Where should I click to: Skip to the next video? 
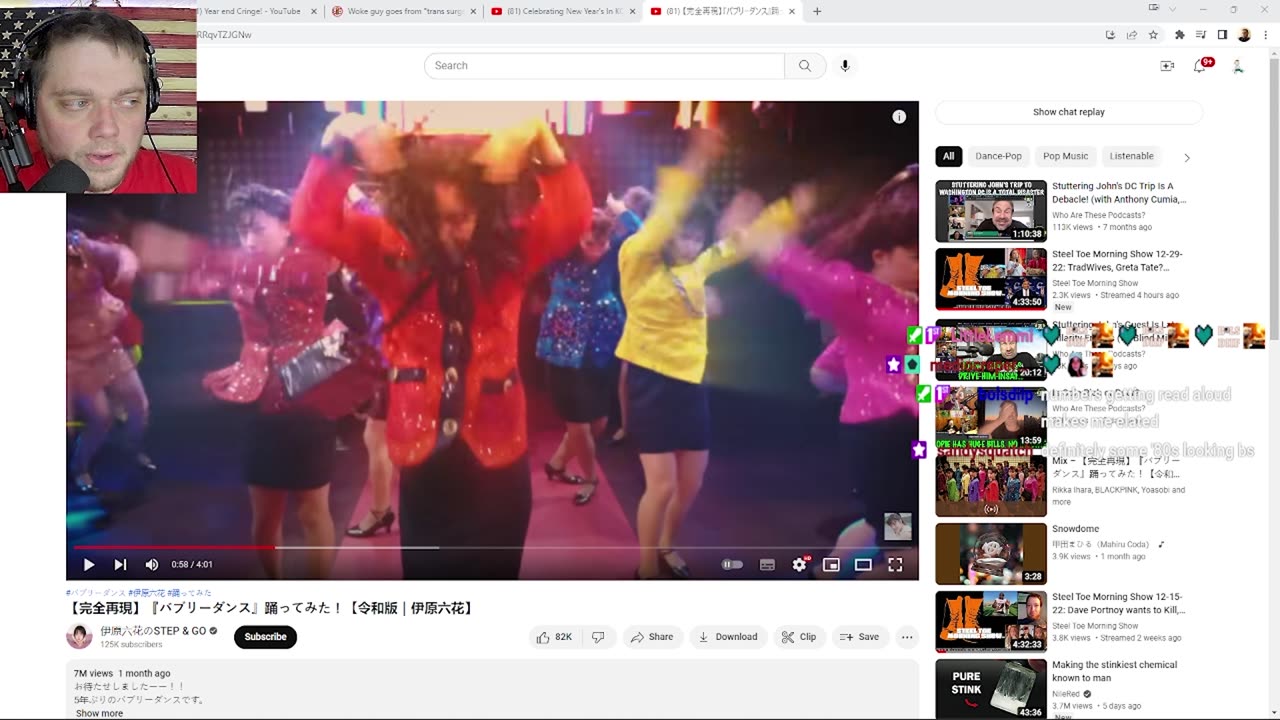point(120,565)
